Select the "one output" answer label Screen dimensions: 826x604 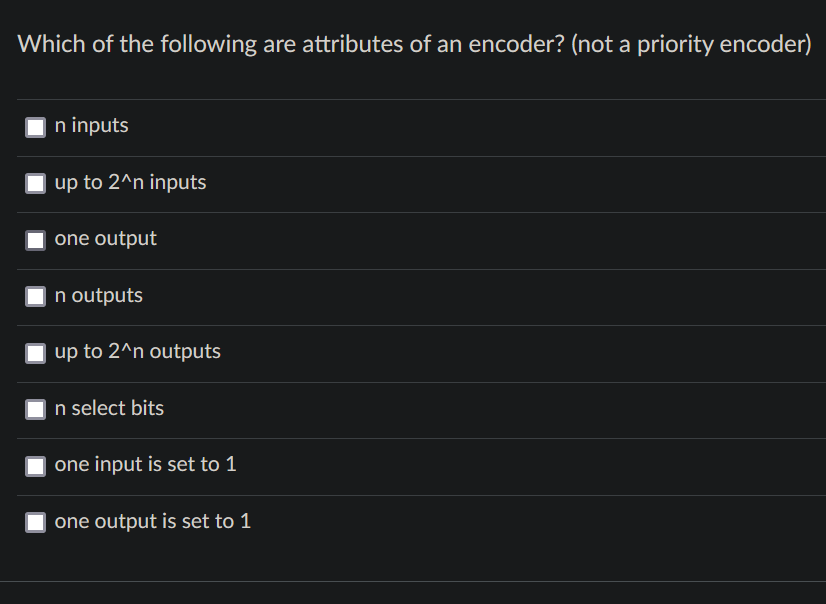click(105, 239)
